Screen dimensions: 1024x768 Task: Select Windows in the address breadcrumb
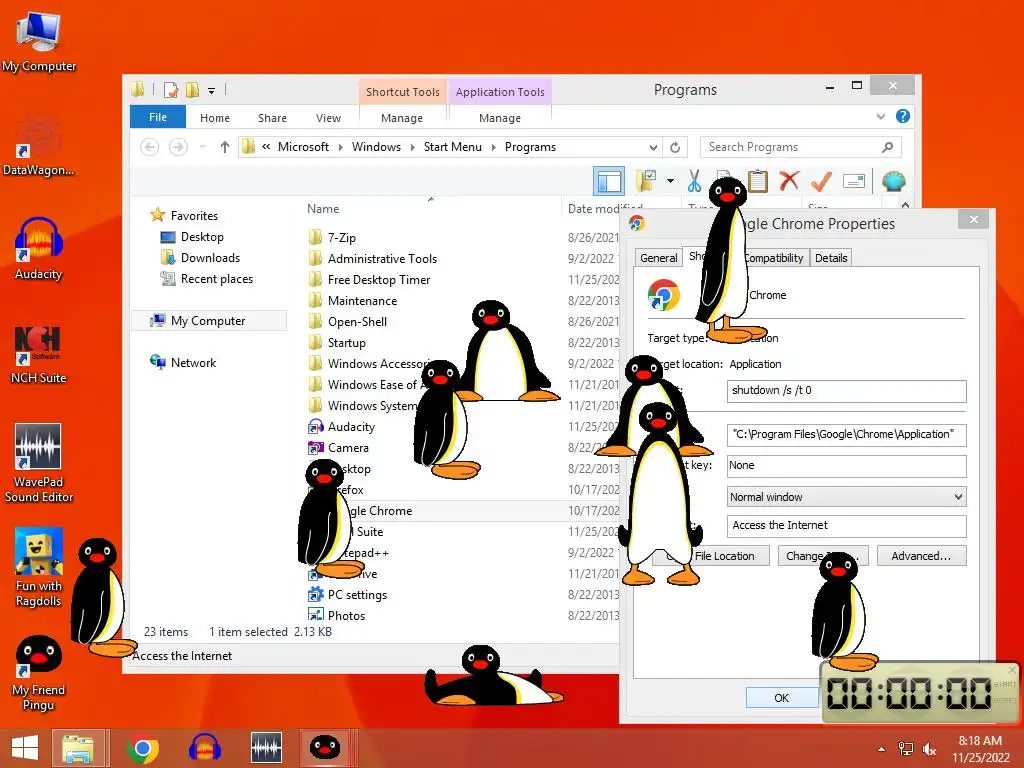[376, 147]
